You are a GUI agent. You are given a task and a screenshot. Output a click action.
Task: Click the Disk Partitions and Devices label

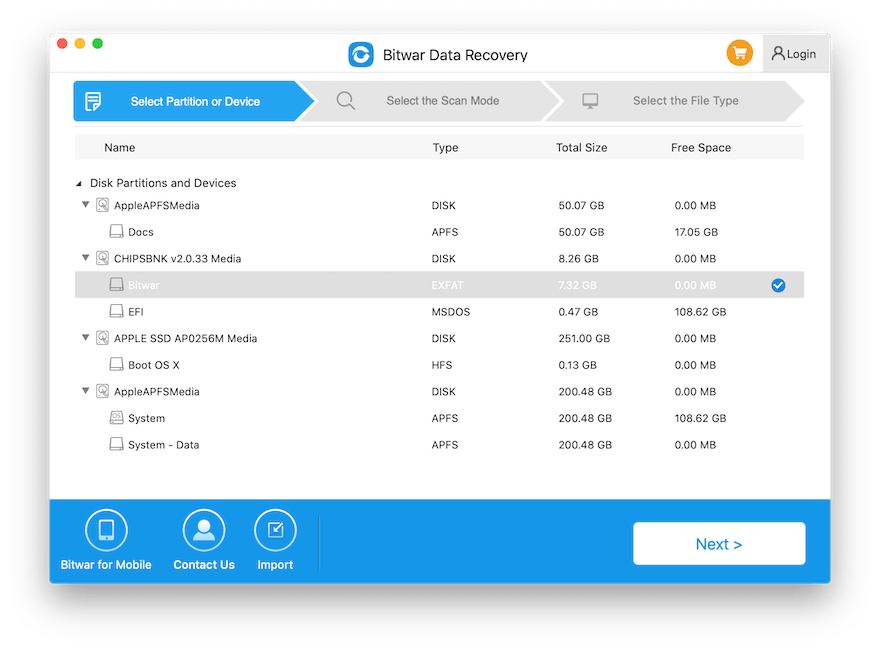(163, 183)
